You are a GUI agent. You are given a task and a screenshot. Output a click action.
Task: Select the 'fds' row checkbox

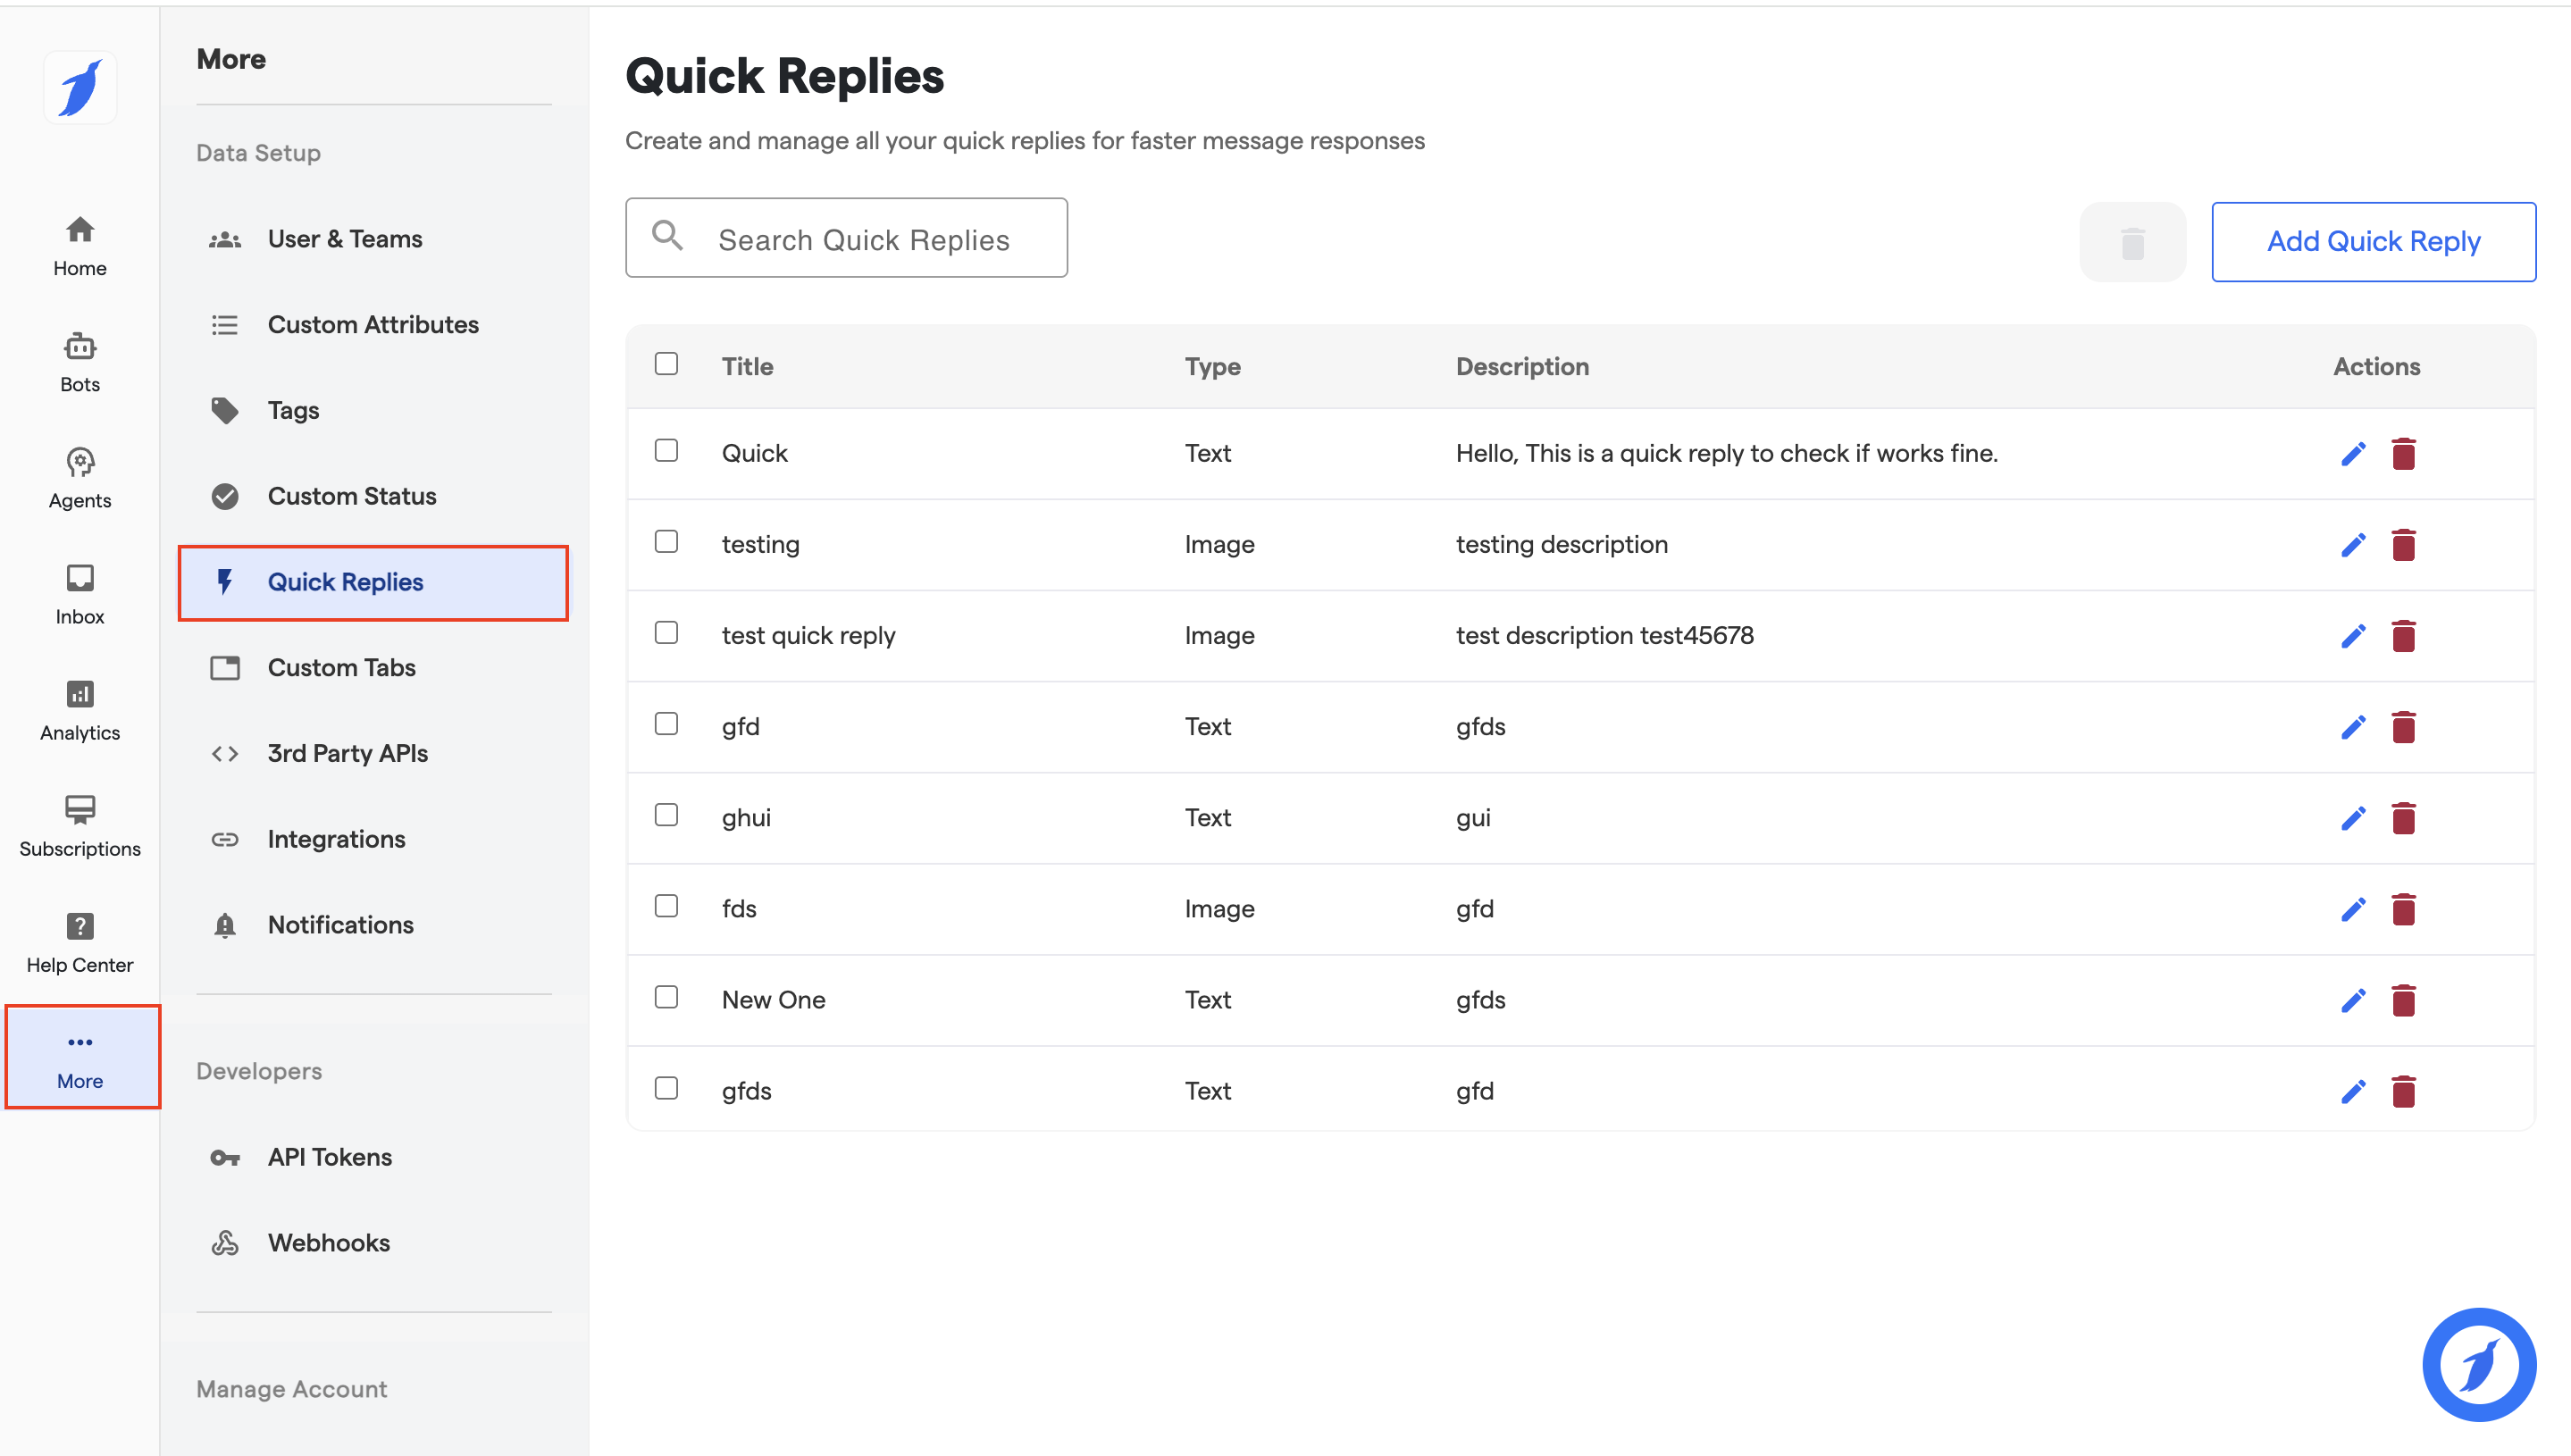coord(666,906)
